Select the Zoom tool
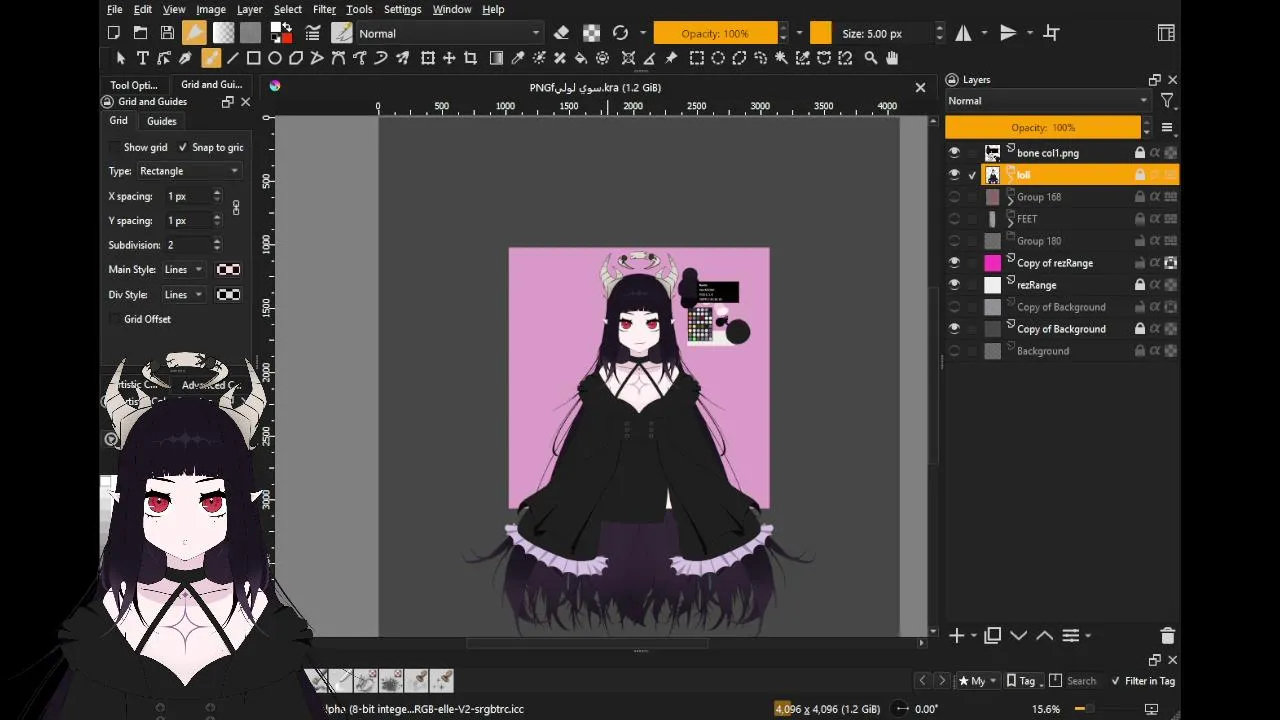Screen dimensions: 1280x720 (871, 58)
